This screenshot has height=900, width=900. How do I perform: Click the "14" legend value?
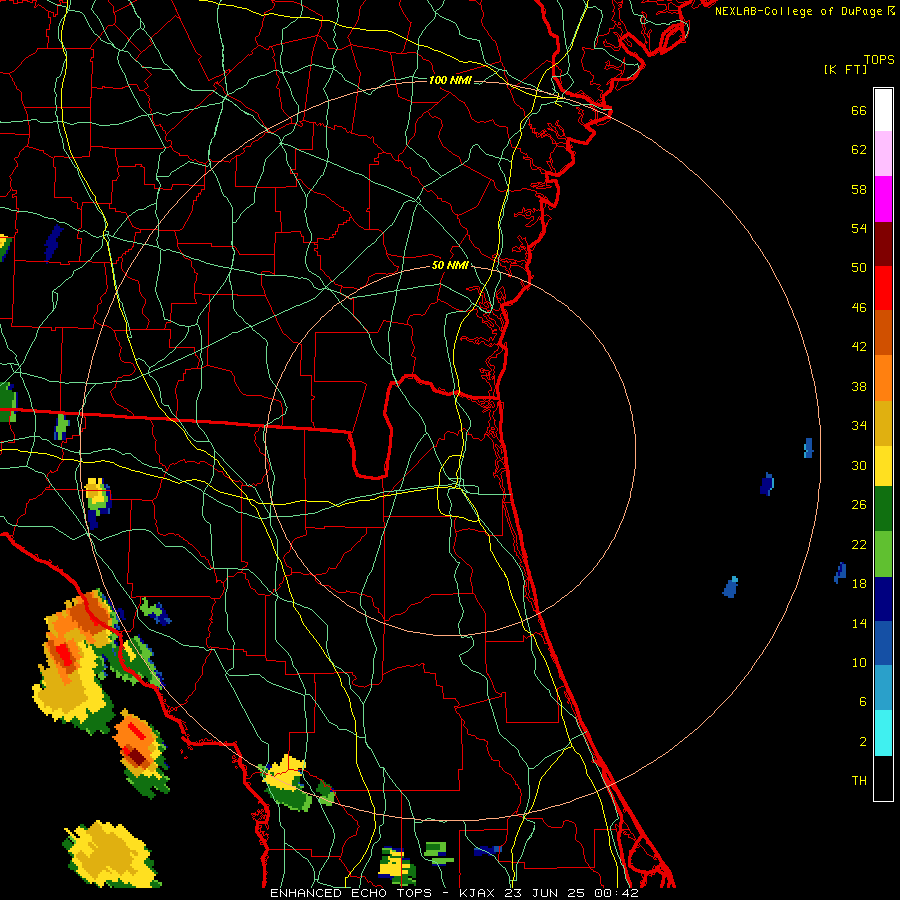tap(859, 623)
